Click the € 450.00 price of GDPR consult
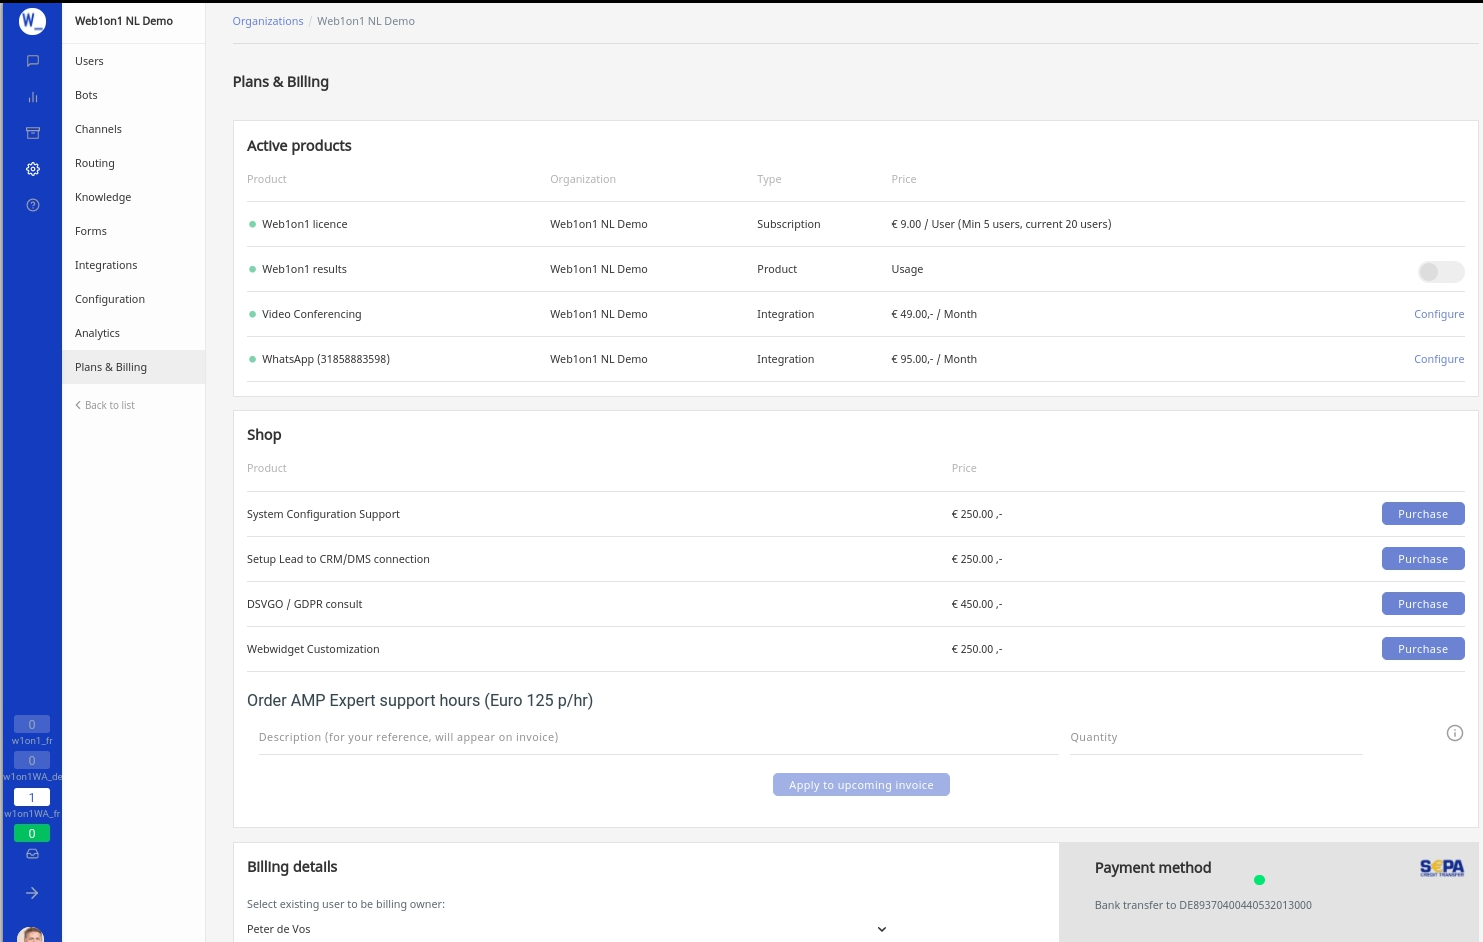Image resolution: width=1483 pixels, height=942 pixels. click(x=977, y=604)
